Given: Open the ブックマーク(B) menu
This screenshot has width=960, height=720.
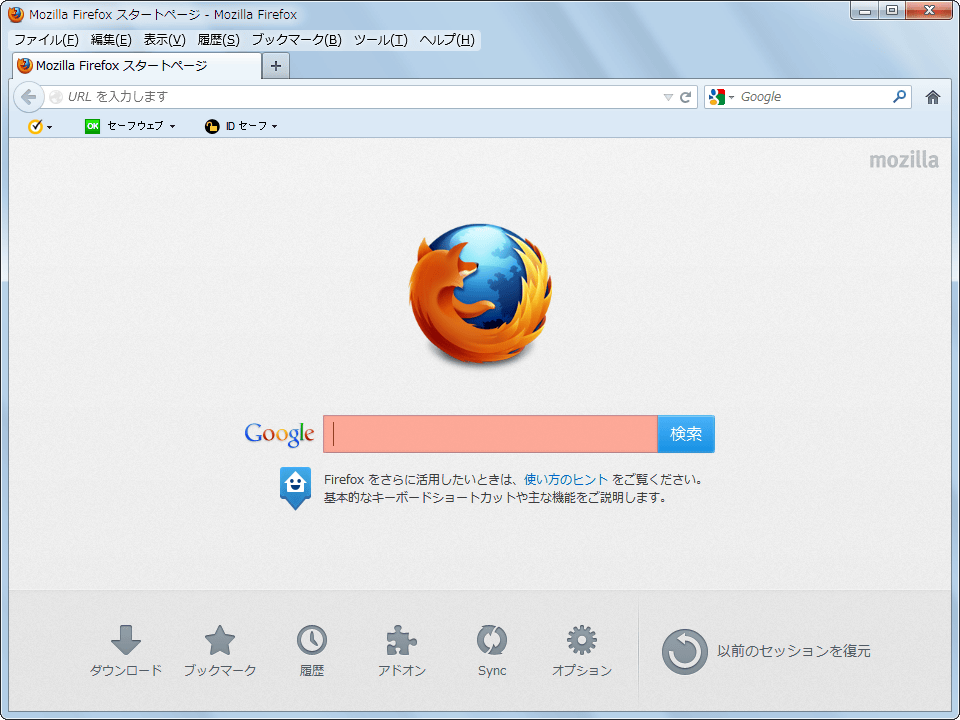Looking at the screenshot, I should tap(296, 40).
